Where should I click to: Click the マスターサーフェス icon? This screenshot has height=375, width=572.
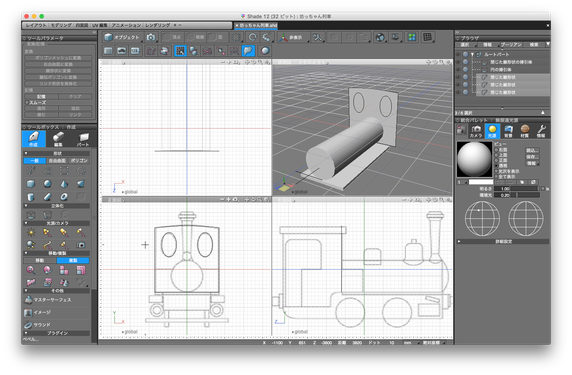tap(28, 300)
